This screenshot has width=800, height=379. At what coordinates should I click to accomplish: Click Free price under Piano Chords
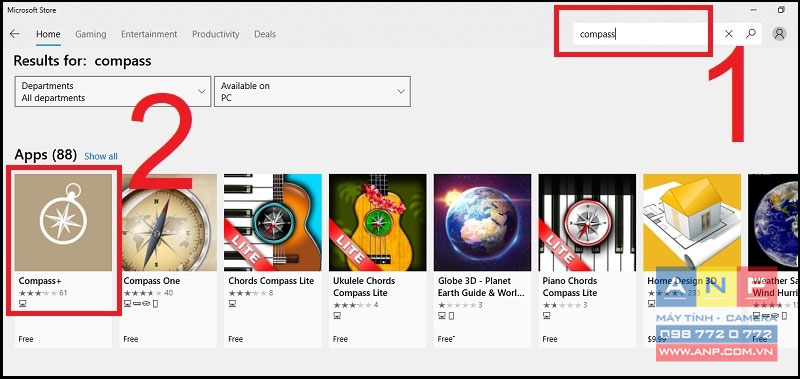point(550,339)
